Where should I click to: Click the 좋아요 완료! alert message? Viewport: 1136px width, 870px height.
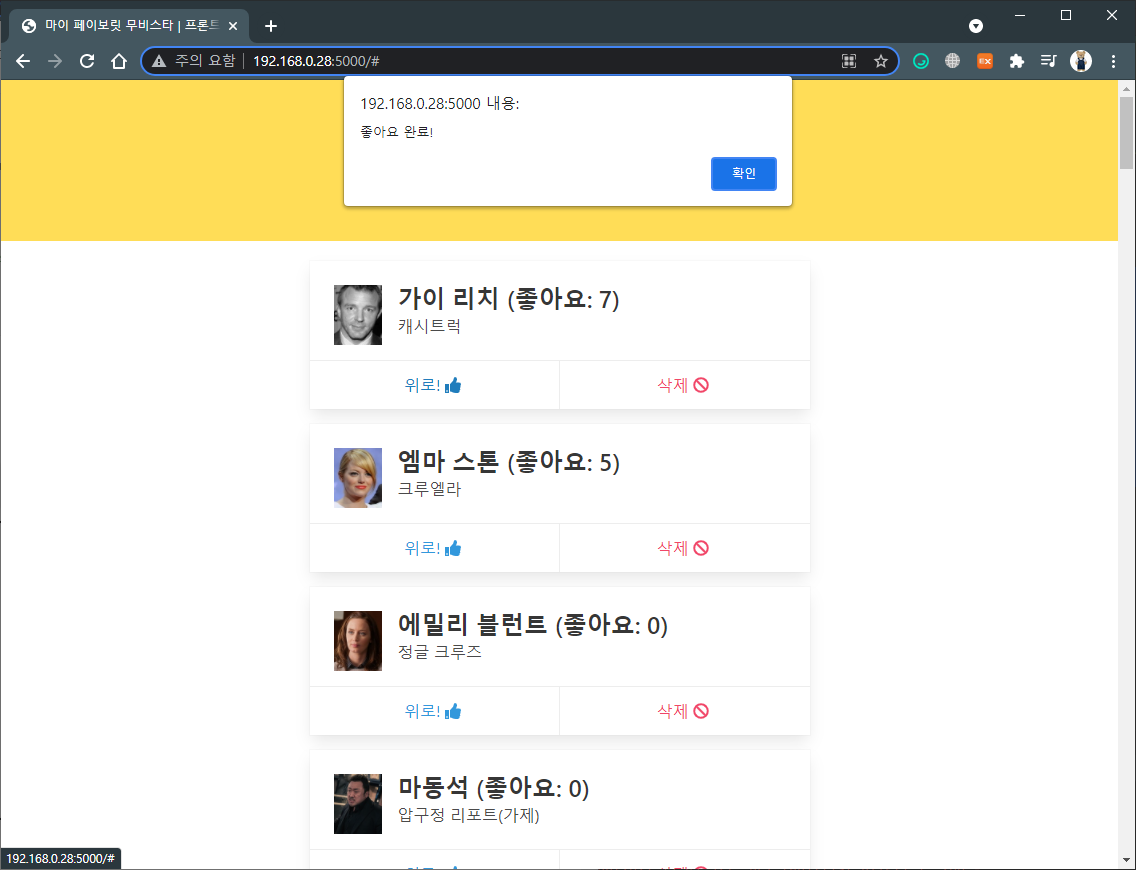(396, 132)
